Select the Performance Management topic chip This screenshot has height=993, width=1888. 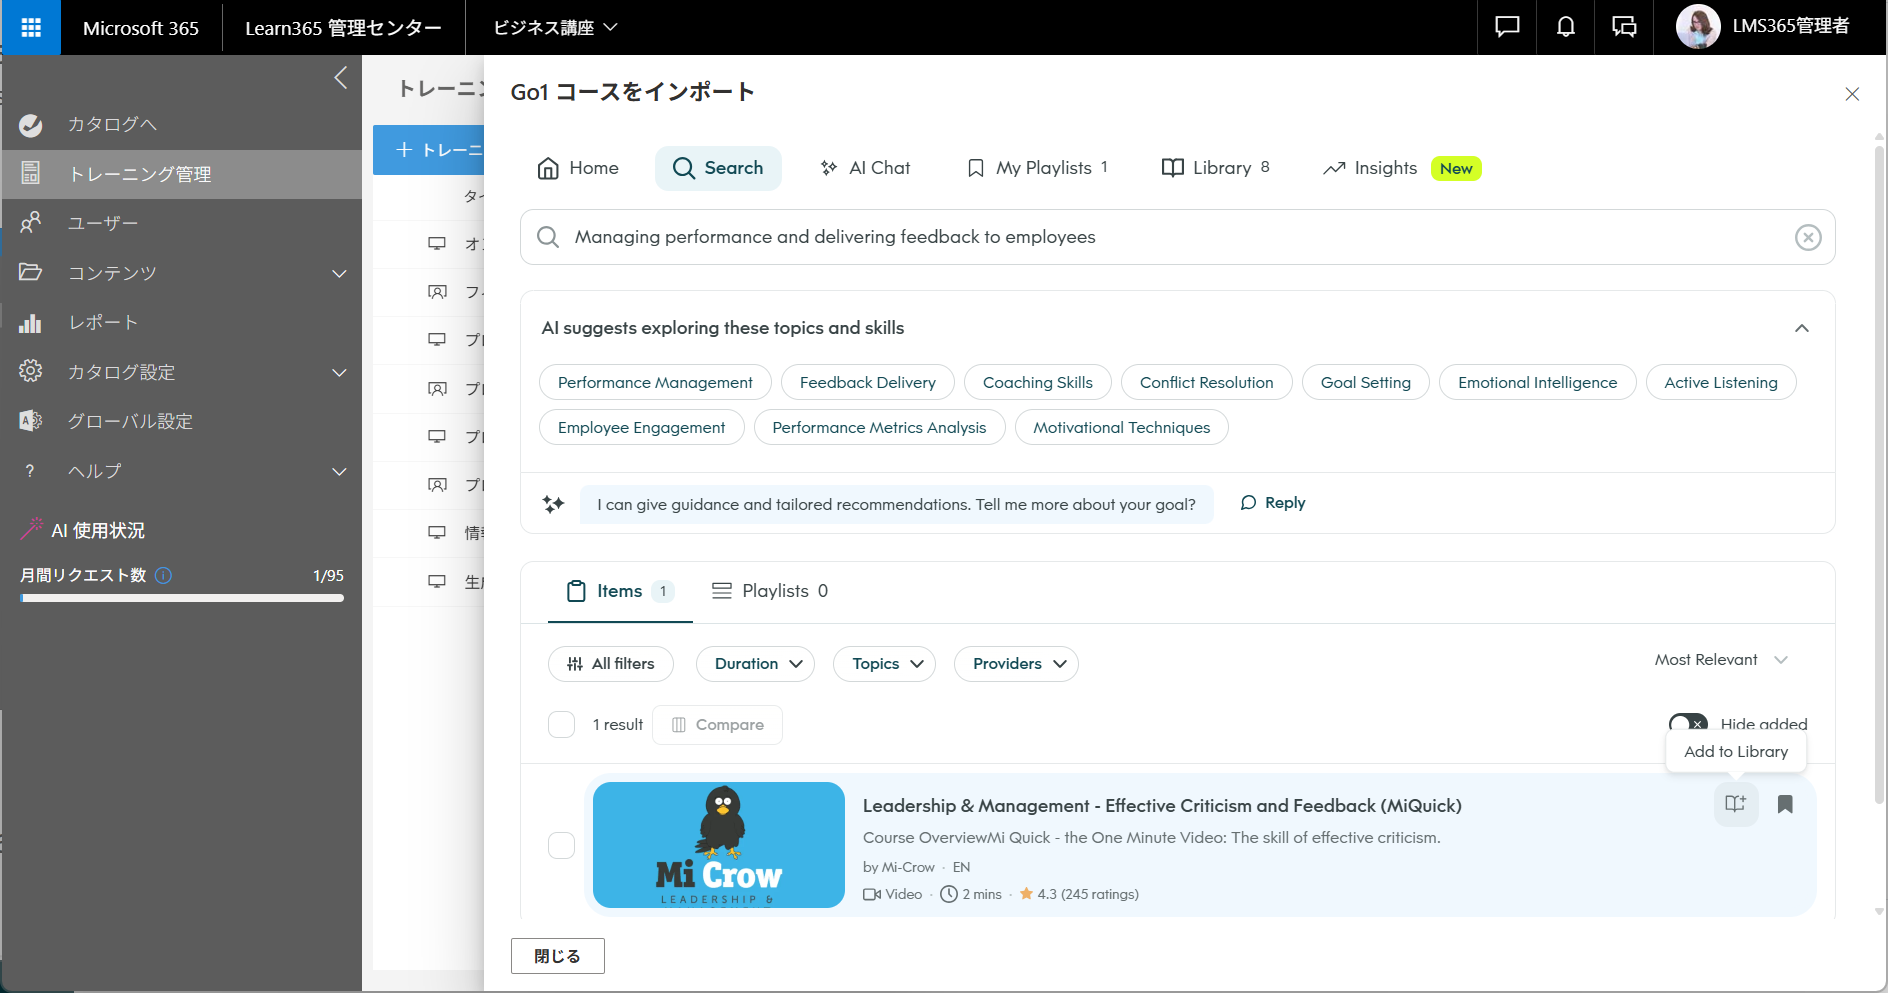pyautogui.click(x=655, y=382)
